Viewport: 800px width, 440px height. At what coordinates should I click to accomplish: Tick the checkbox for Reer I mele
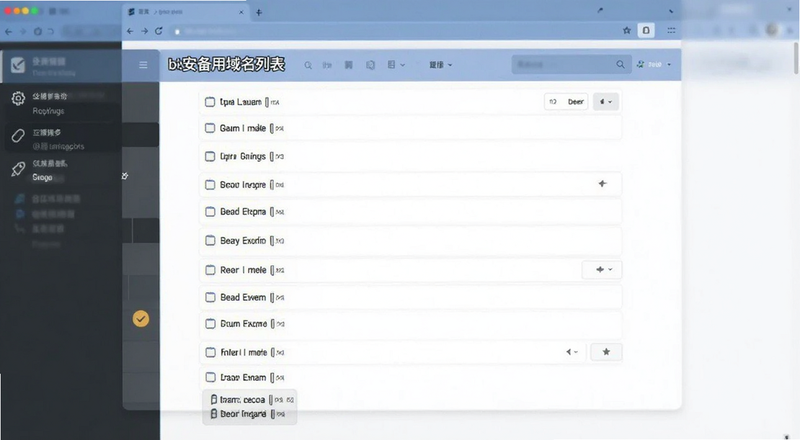point(210,270)
